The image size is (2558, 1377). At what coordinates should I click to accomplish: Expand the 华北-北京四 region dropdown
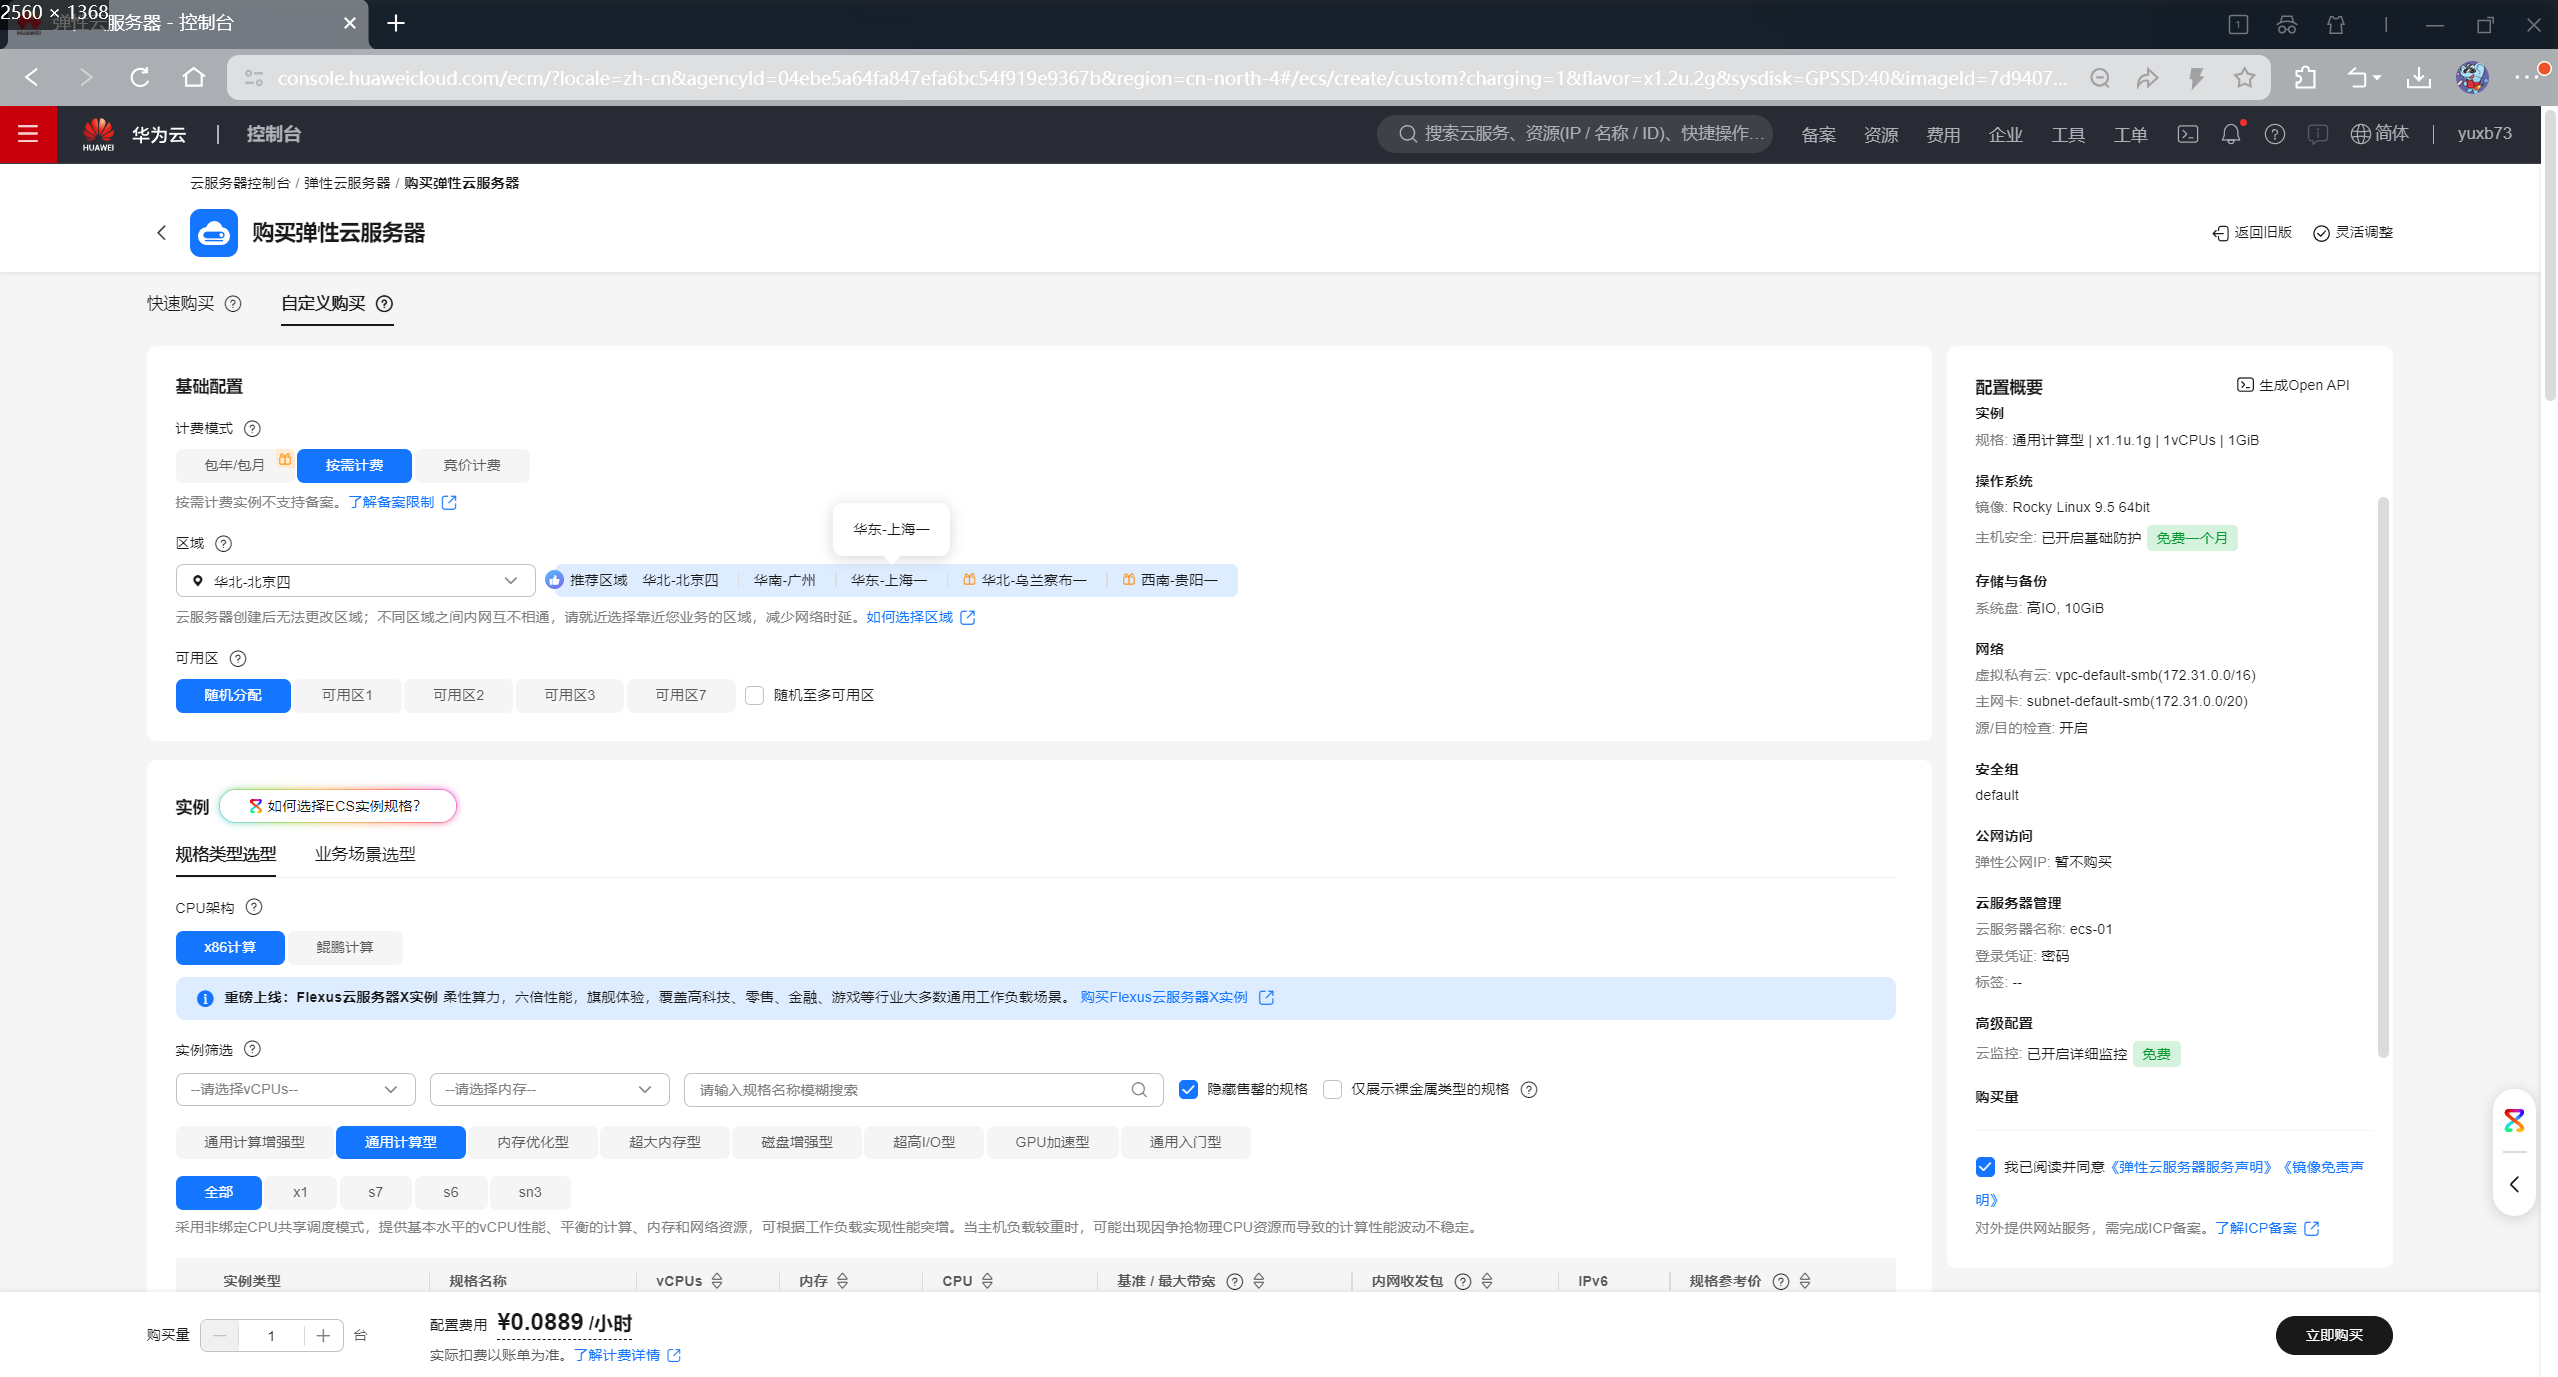pos(356,581)
